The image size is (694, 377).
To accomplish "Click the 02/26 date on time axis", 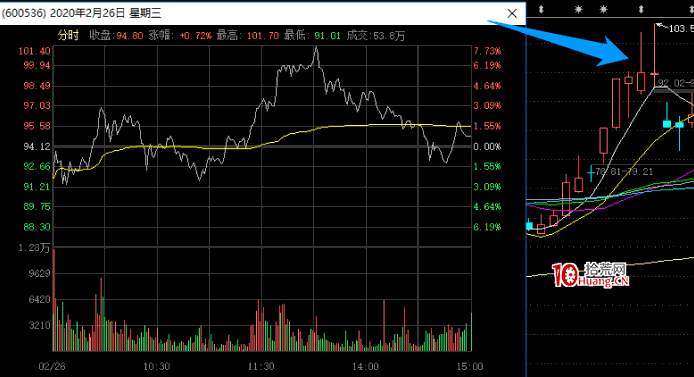I will (52, 366).
